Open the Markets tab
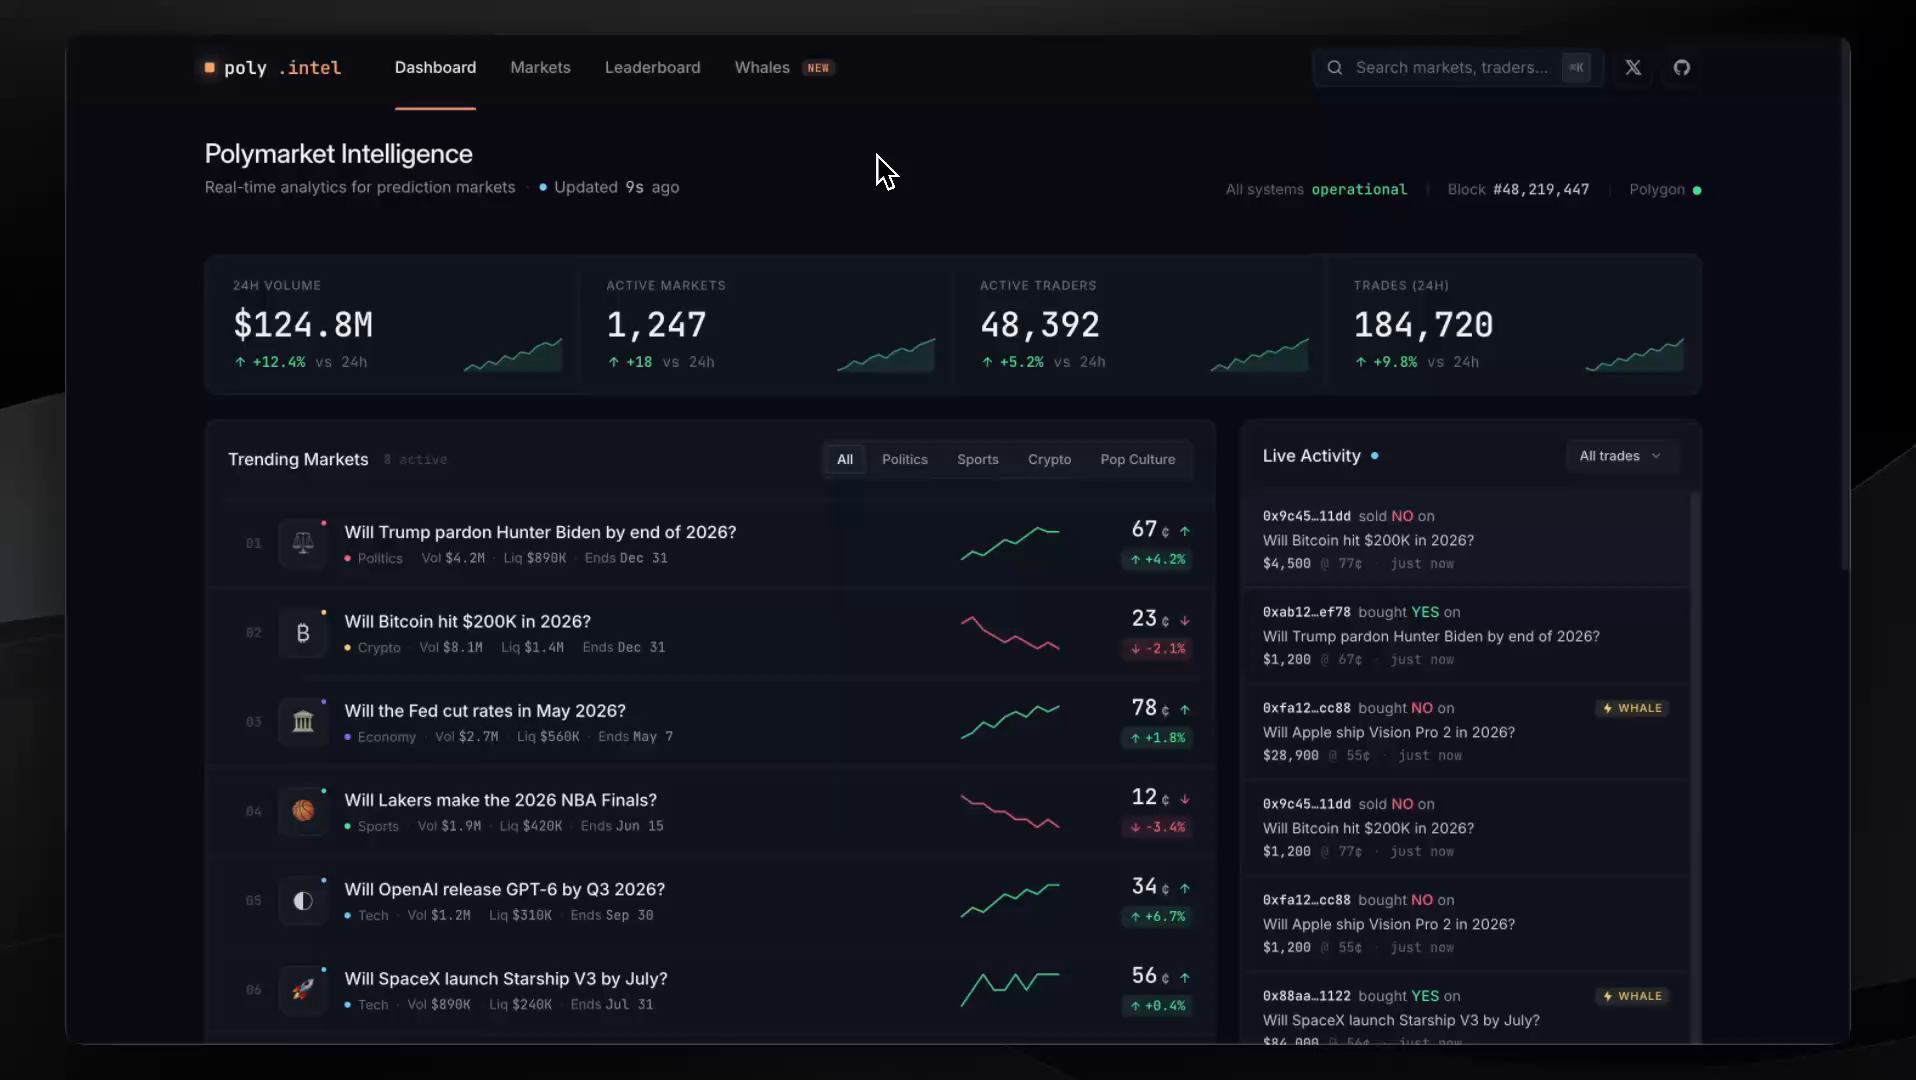The width and height of the screenshot is (1916, 1080). 540,67
